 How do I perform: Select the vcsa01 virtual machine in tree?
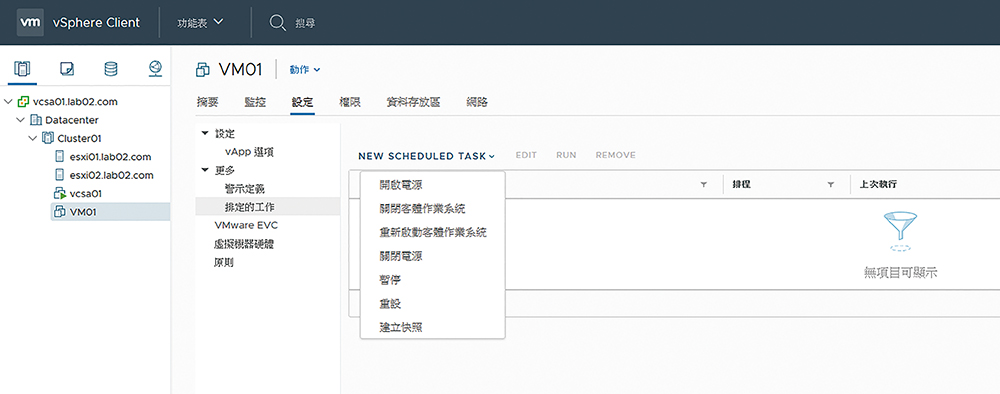tap(86, 193)
